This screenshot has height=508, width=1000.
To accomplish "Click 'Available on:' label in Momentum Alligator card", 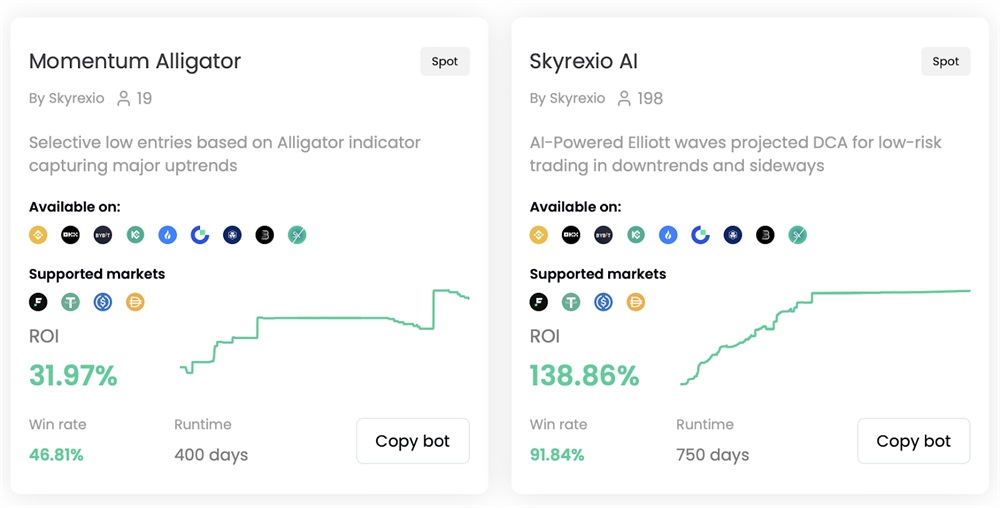I will pyautogui.click(x=75, y=207).
